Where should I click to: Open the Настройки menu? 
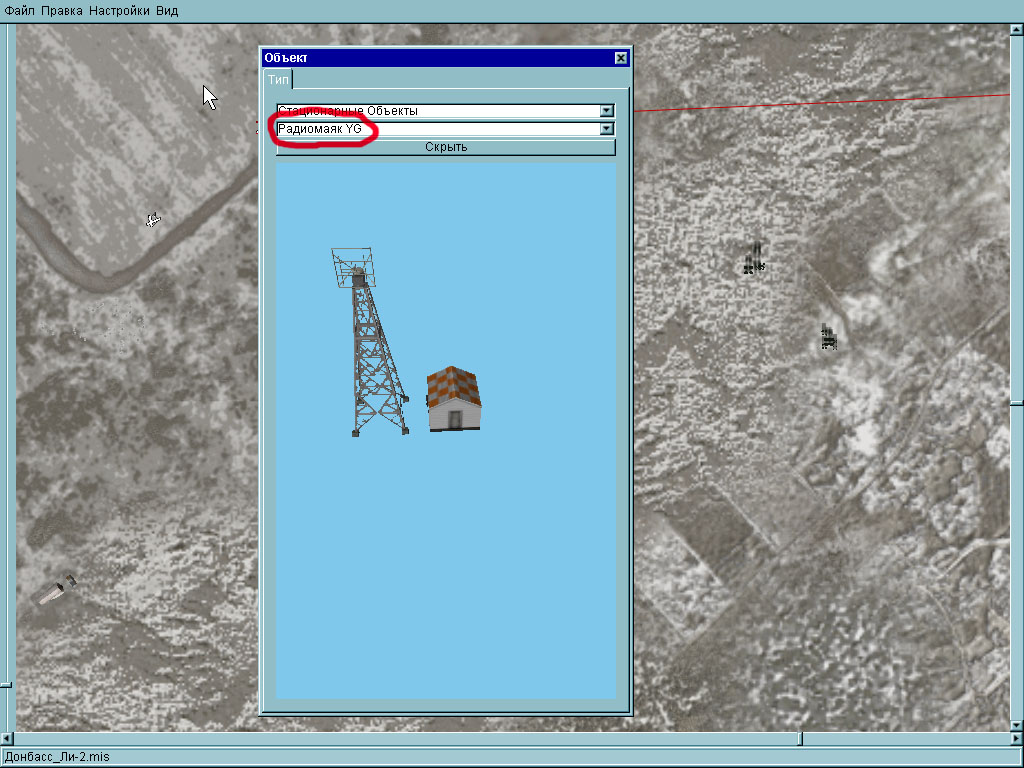pos(120,11)
